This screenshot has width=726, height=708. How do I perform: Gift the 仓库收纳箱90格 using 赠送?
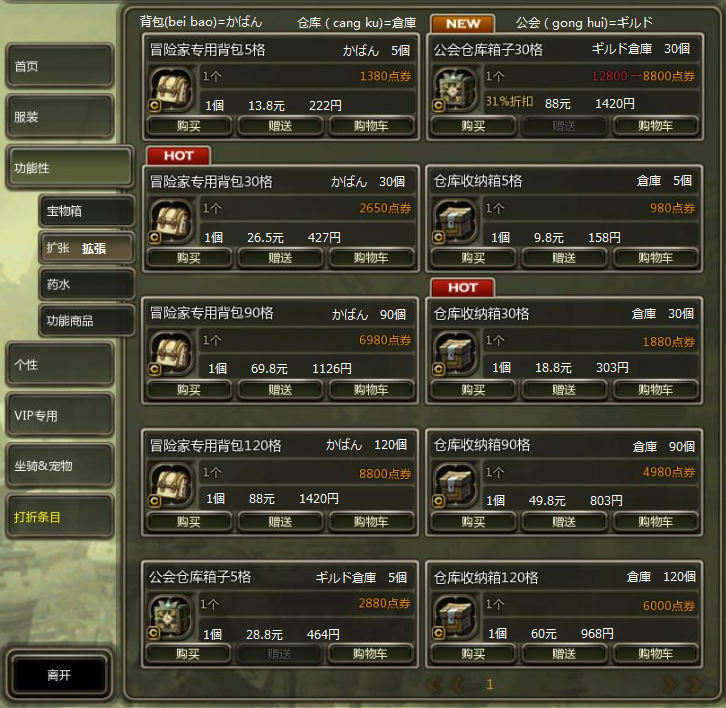563,522
